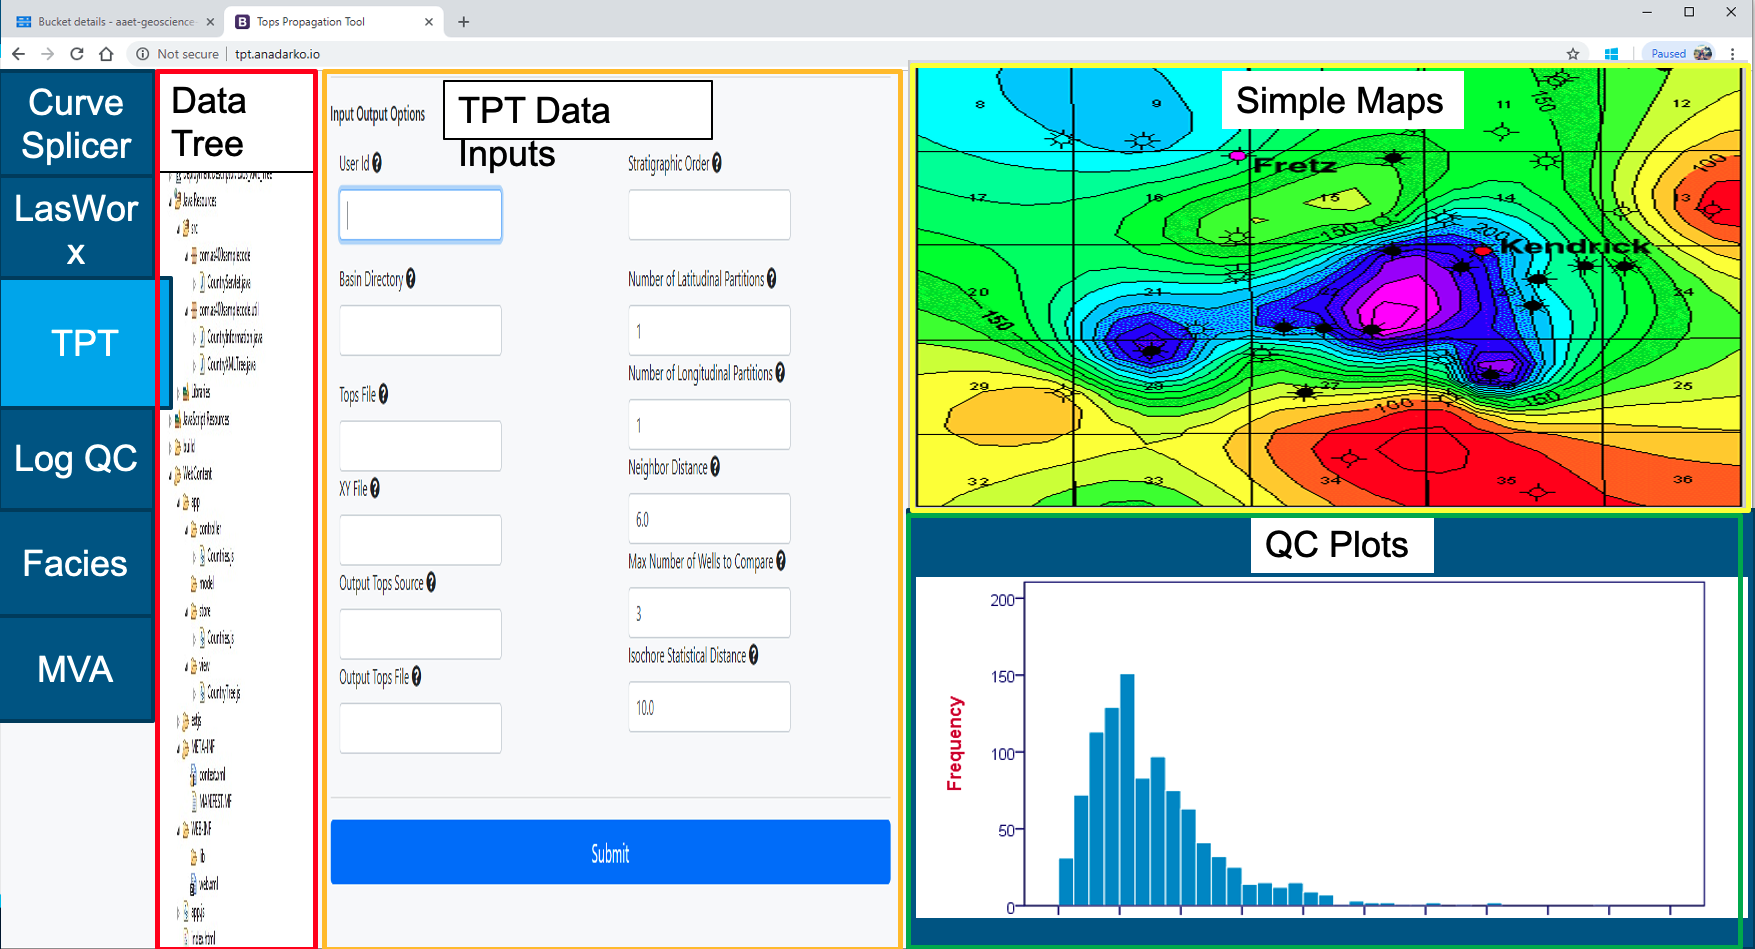This screenshot has width=1755, height=949.
Task: Click the Windows extension icon in toolbar
Action: pyautogui.click(x=1611, y=54)
